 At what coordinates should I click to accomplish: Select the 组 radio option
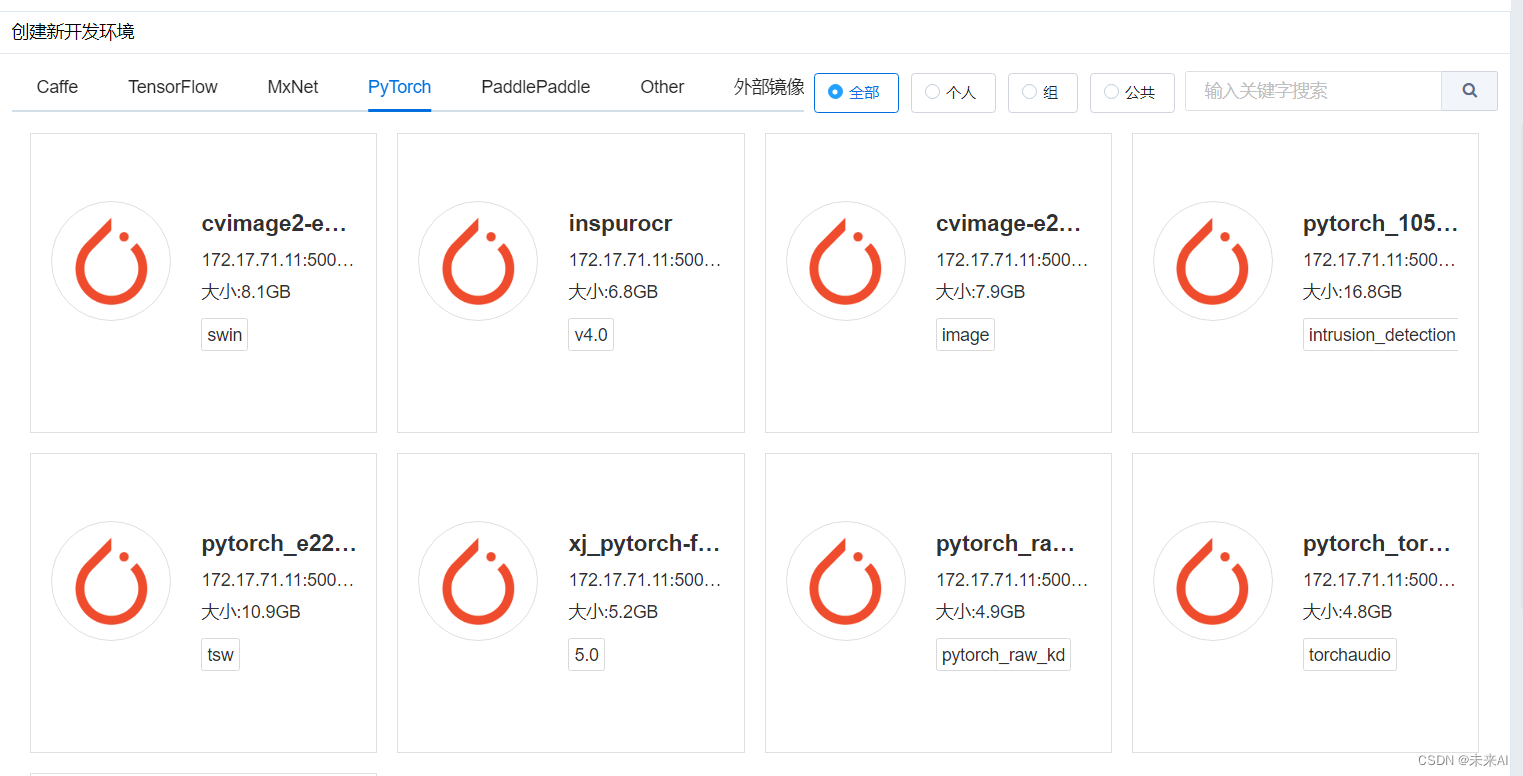(x=1042, y=92)
